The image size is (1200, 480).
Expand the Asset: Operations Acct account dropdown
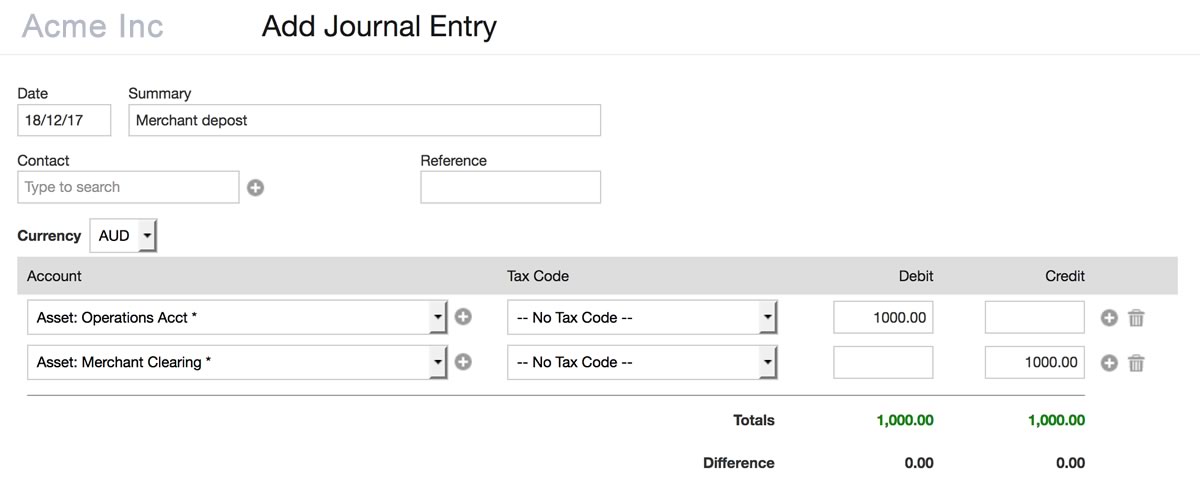click(437, 317)
